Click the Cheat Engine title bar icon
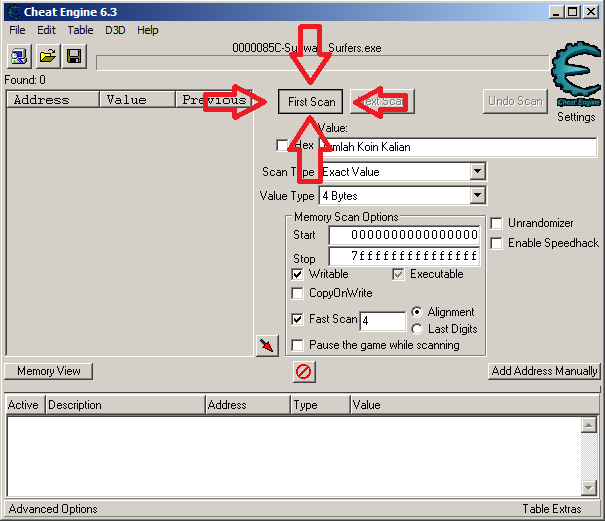This screenshot has height=521, width=605. point(14,12)
